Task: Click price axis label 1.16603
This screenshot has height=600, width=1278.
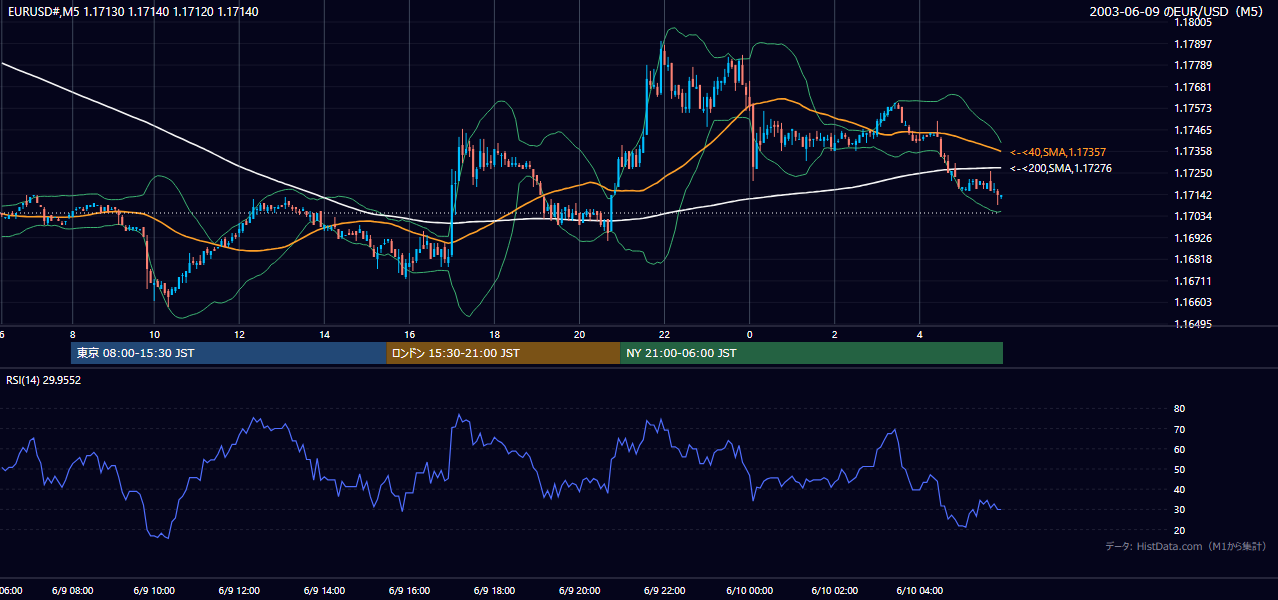Action: [1191, 302]
